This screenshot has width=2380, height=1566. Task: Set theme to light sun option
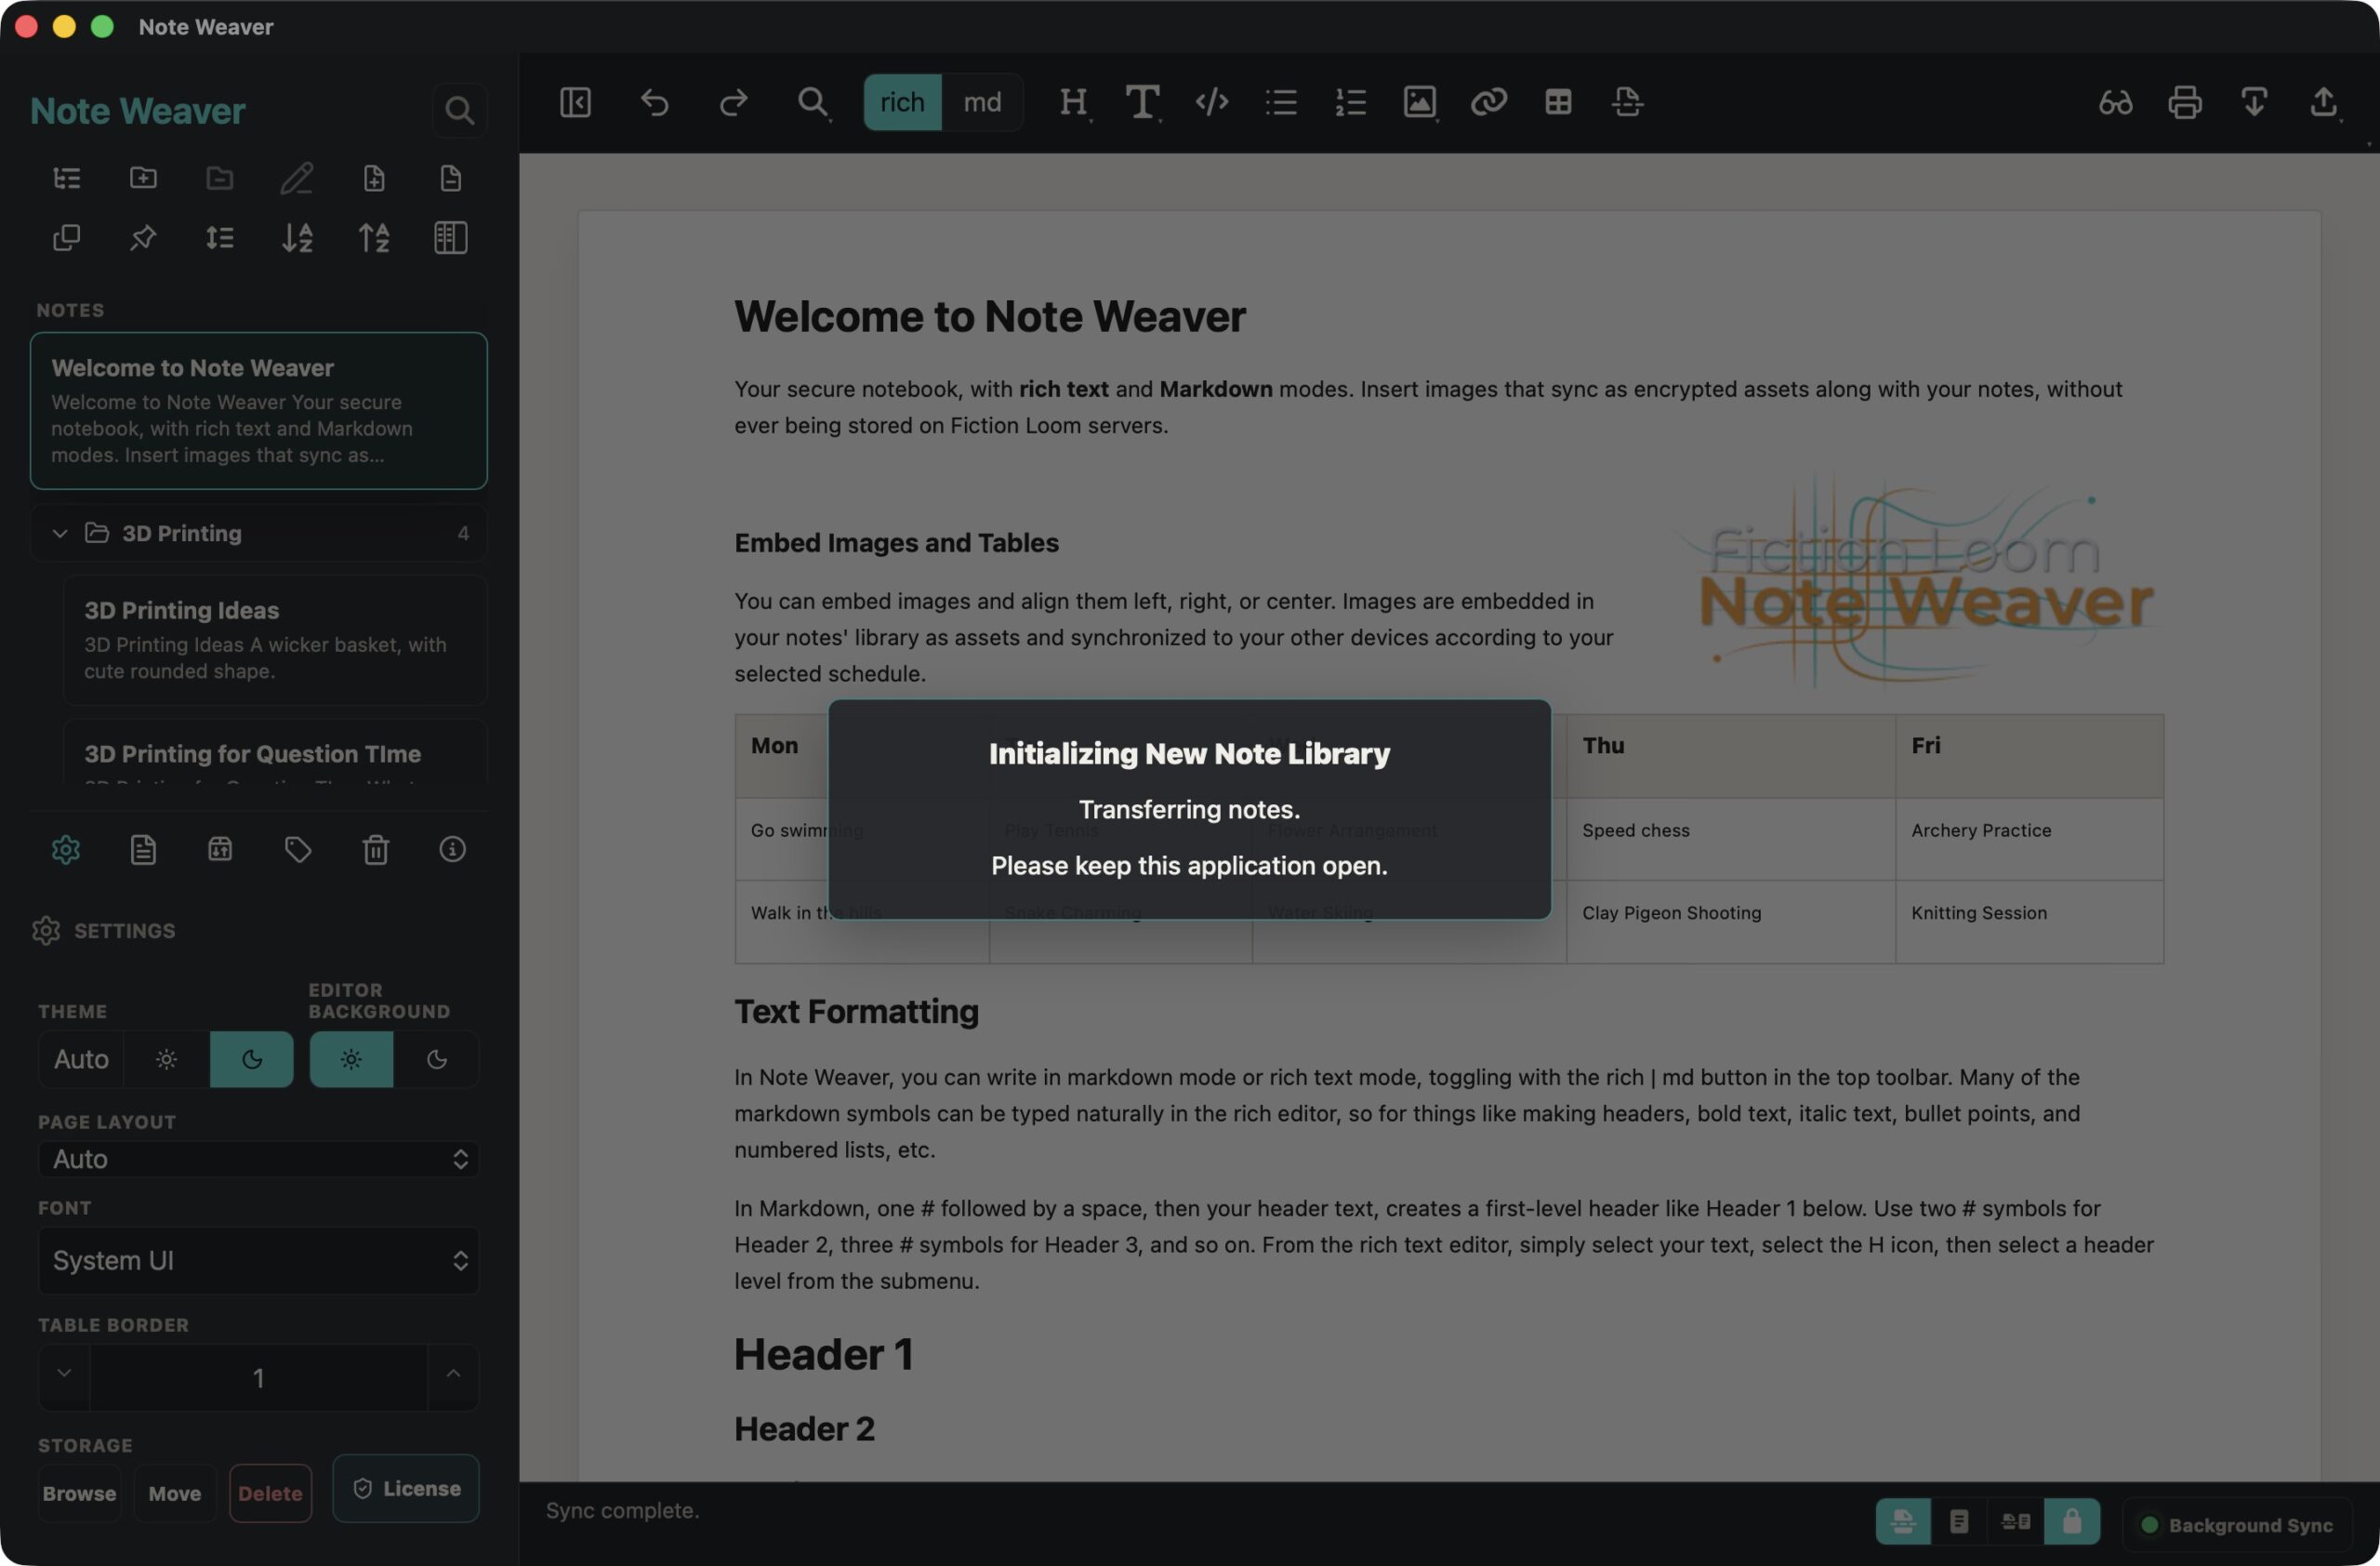[x=167, y=1059]
